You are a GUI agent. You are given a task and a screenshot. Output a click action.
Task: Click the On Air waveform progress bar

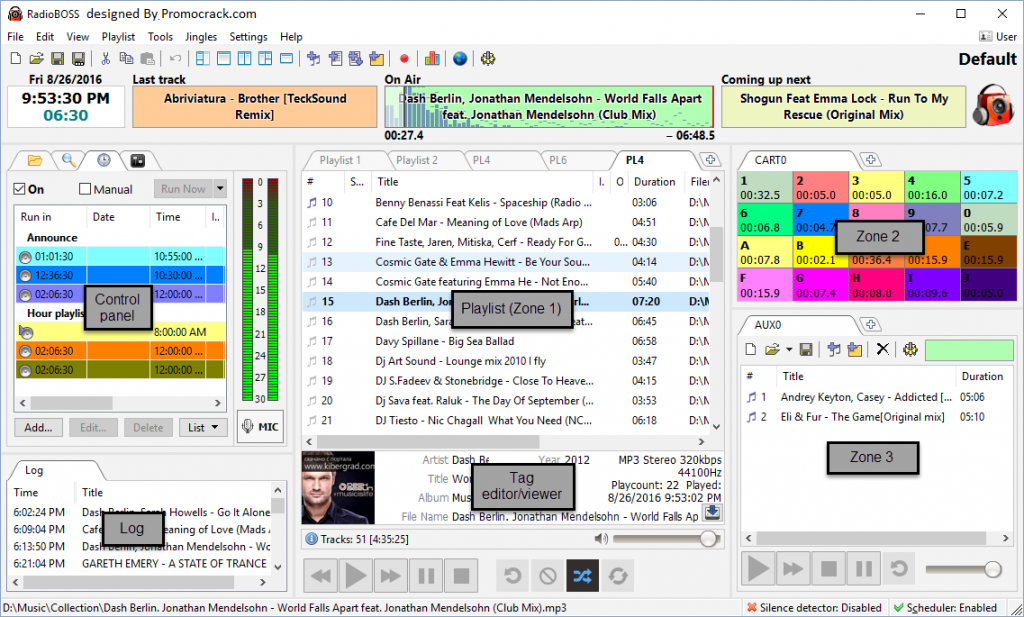(549, 106)
